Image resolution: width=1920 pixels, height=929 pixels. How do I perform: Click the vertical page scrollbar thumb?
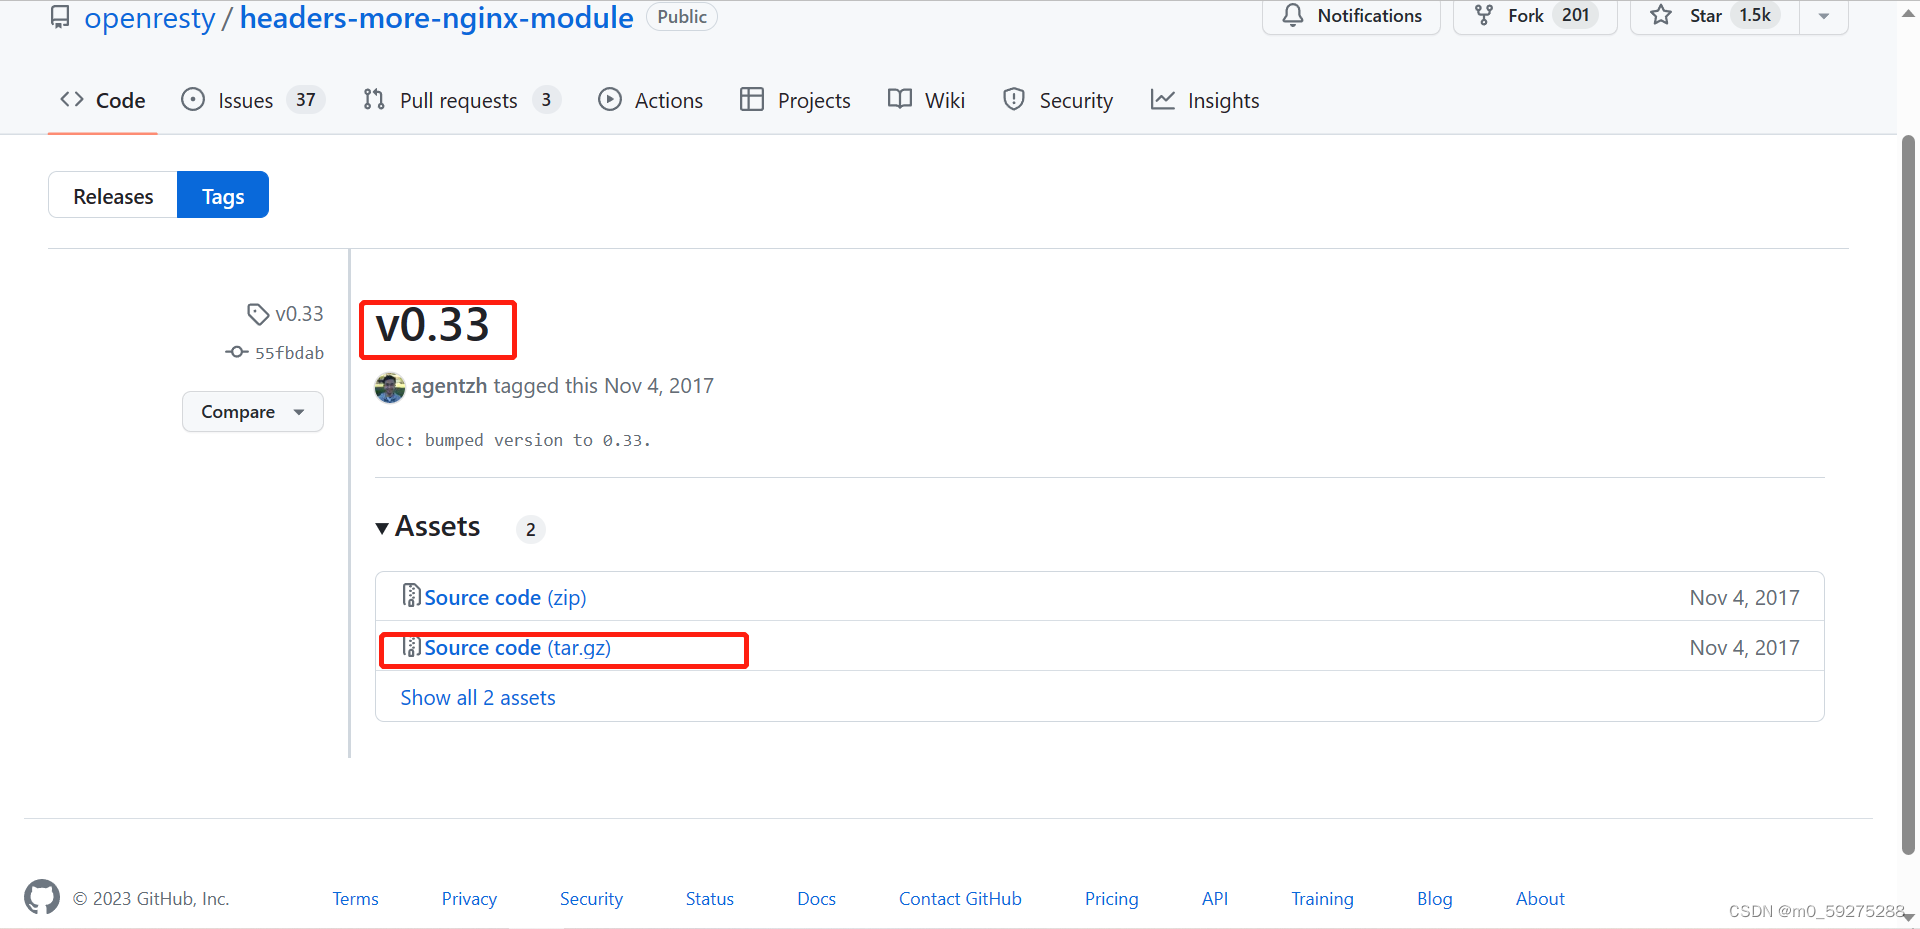[1908, 495]
